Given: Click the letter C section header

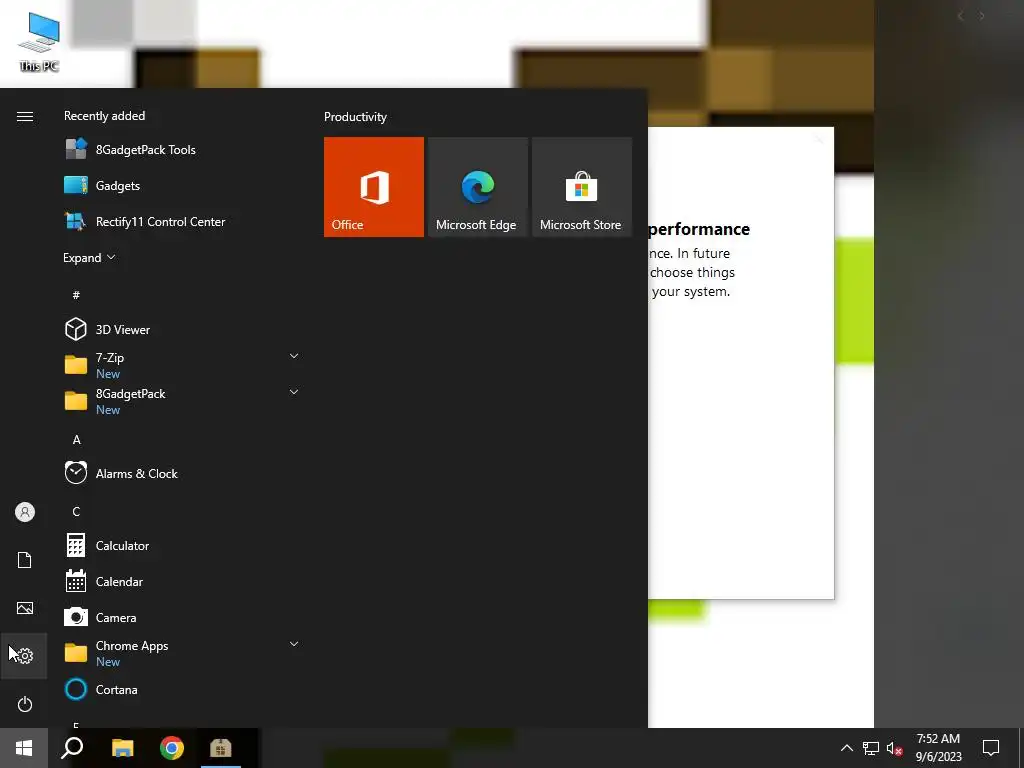Looking at the screenshot, I should click(76, 511).
